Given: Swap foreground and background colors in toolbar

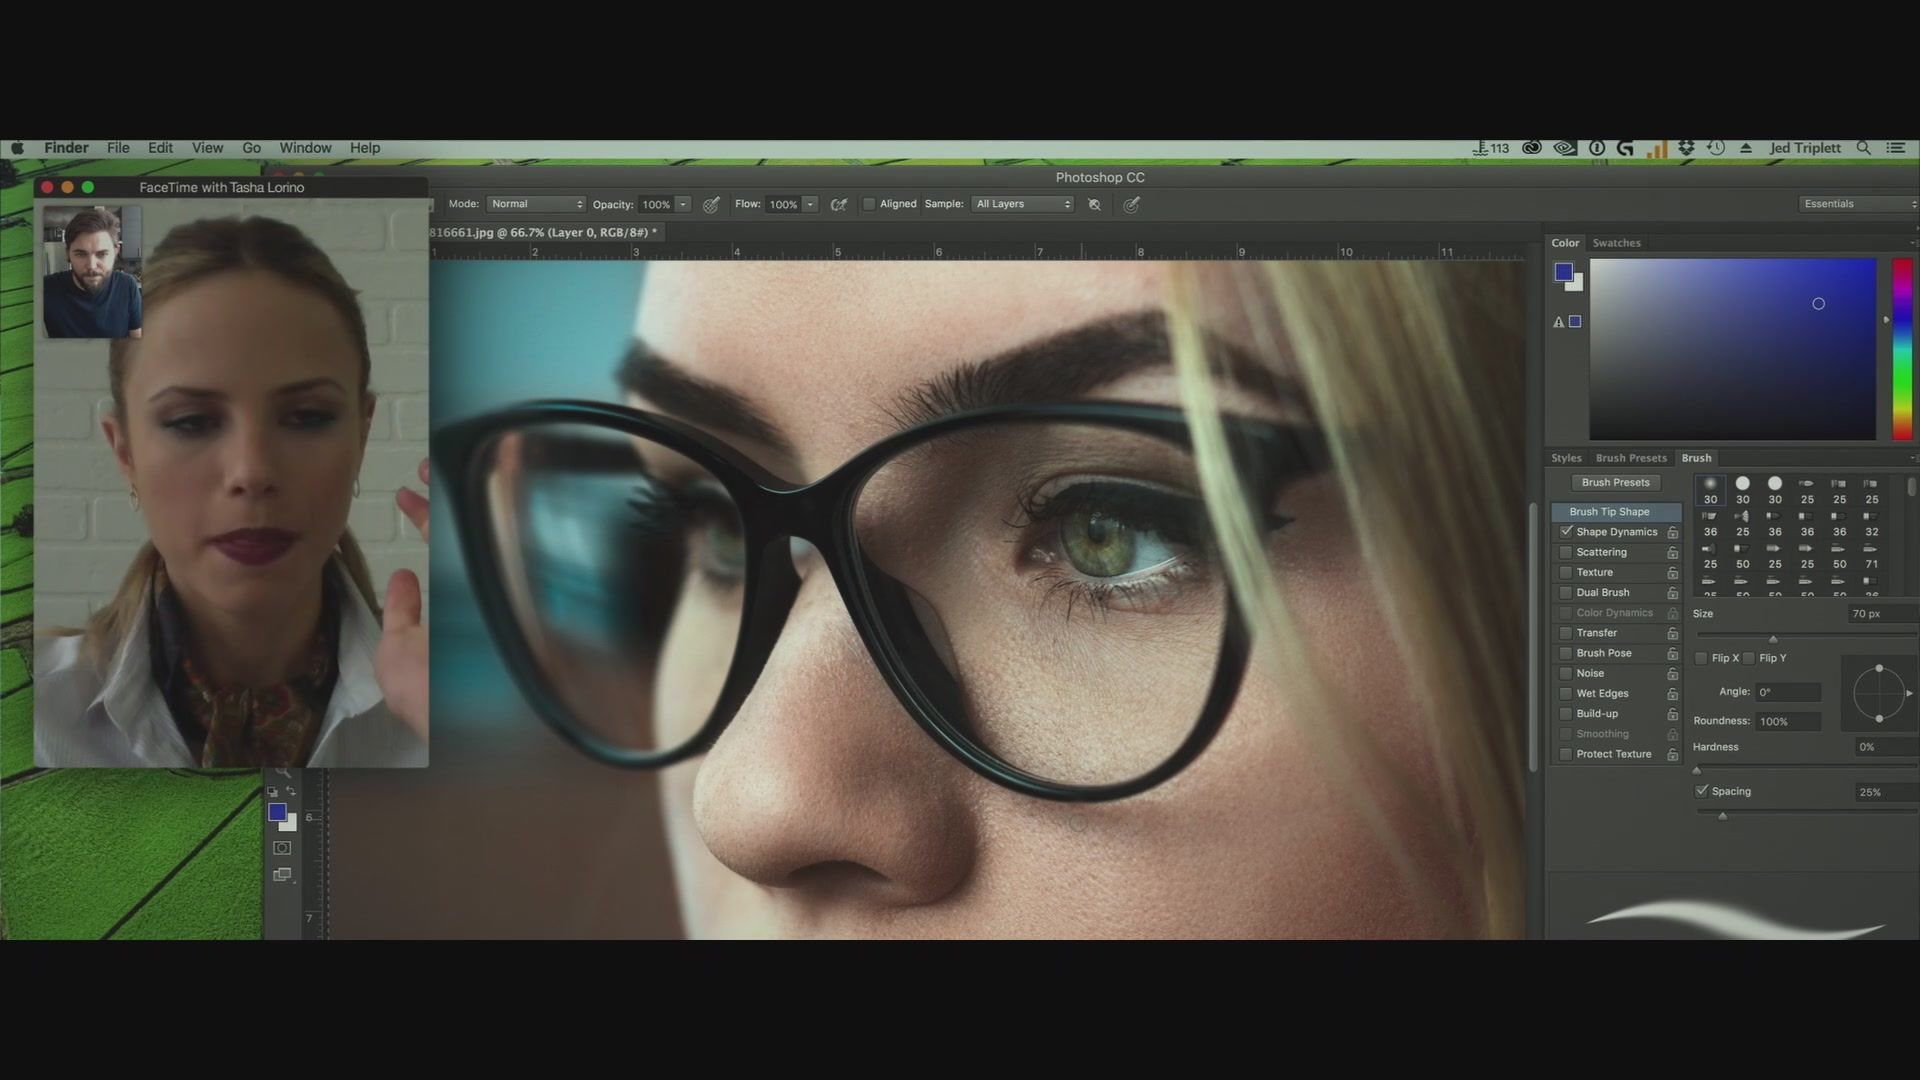Looking at the screenshot, I should pyautogui.click(x=291, y=791).
